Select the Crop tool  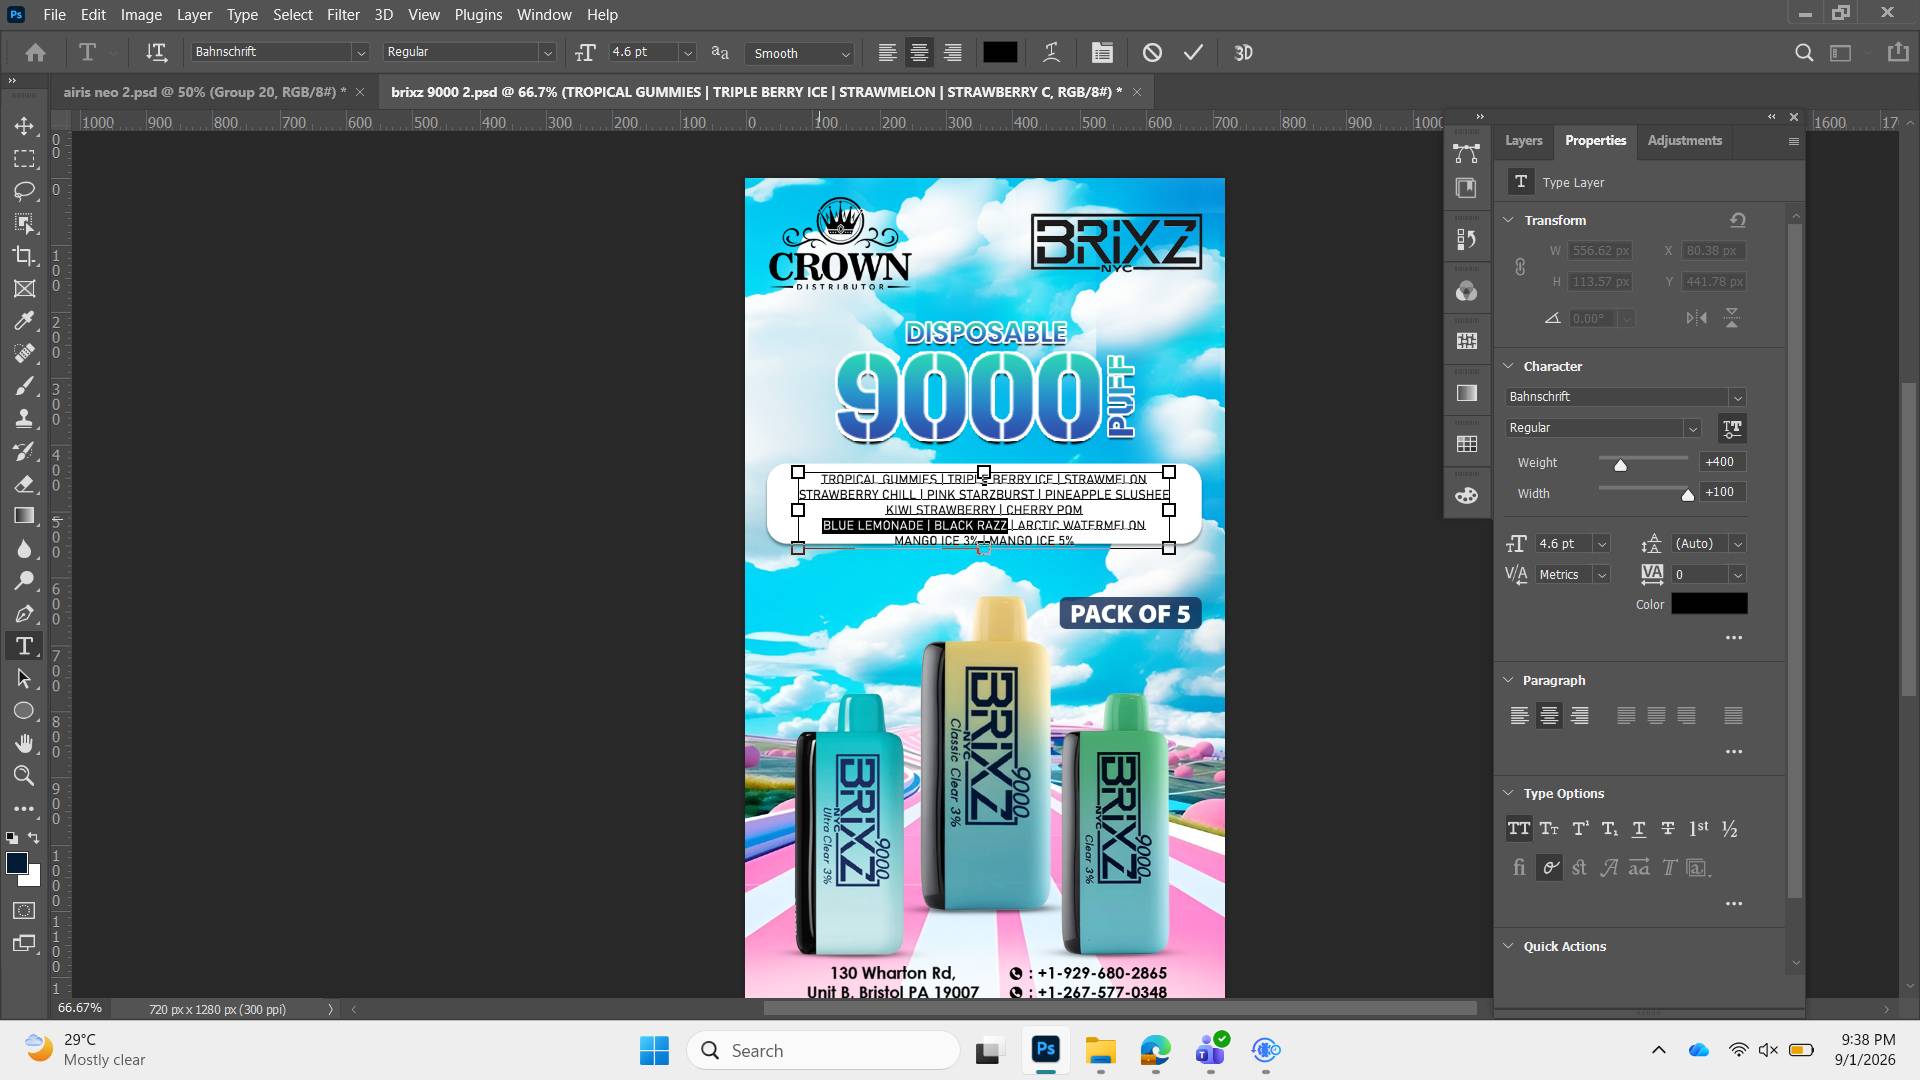(x=24, y=255)
